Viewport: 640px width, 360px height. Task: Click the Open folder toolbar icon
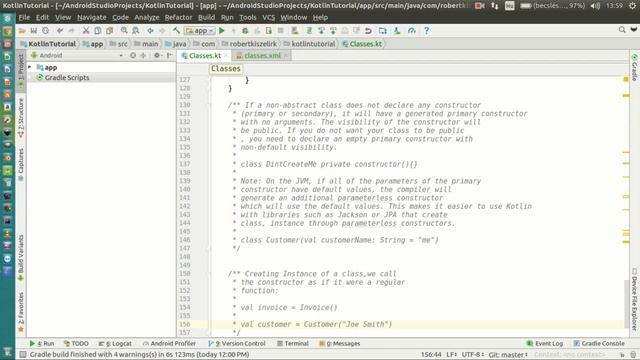pos(22,31)
